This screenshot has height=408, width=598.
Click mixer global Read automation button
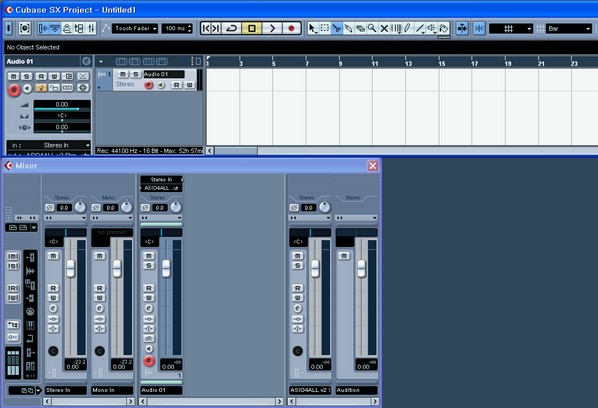pyautogui.click(x=13, y=288)
